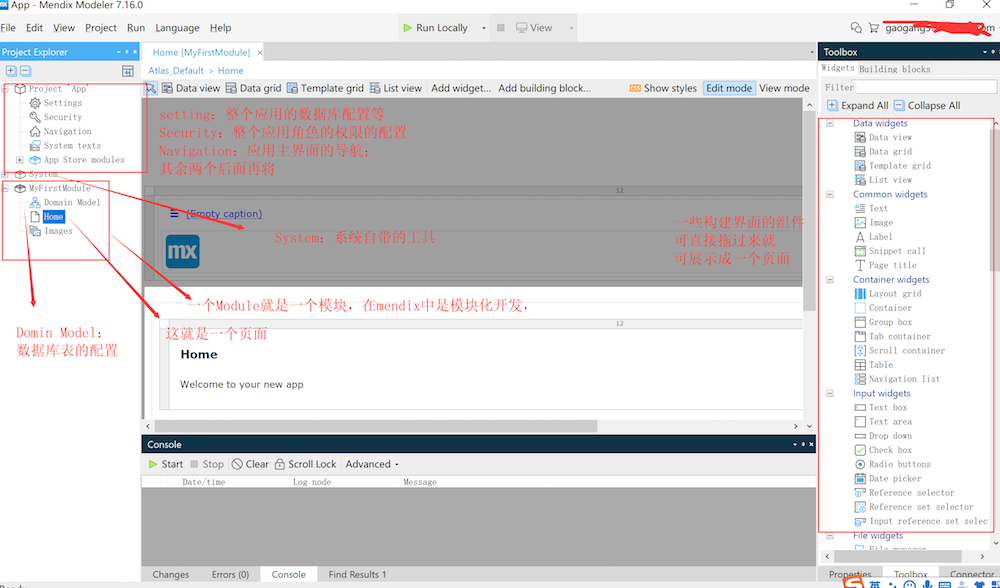Open the System texts item

tap(64, 145)
